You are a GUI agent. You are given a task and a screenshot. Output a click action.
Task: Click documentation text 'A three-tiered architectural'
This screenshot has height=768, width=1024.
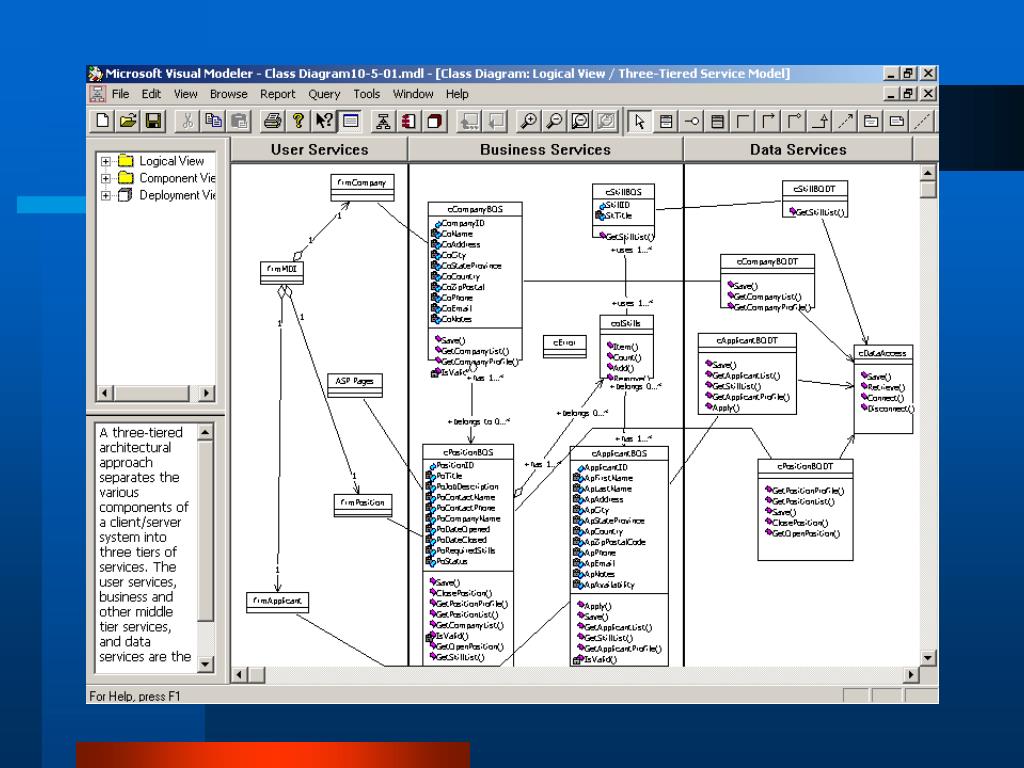click(x=140, y=440)
